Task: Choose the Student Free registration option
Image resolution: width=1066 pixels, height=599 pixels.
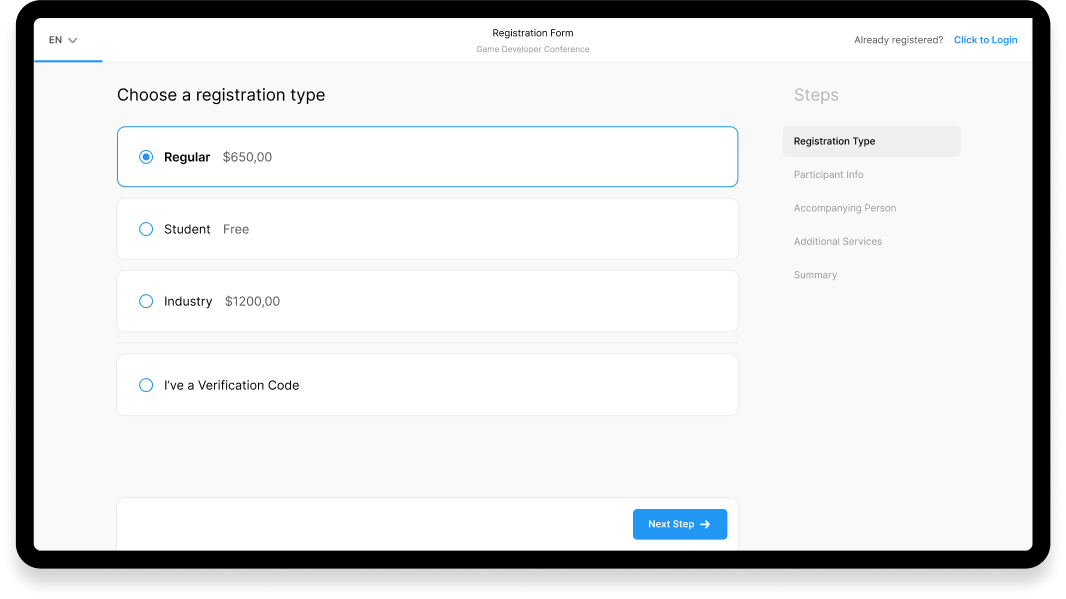Action: pos(145,229)
